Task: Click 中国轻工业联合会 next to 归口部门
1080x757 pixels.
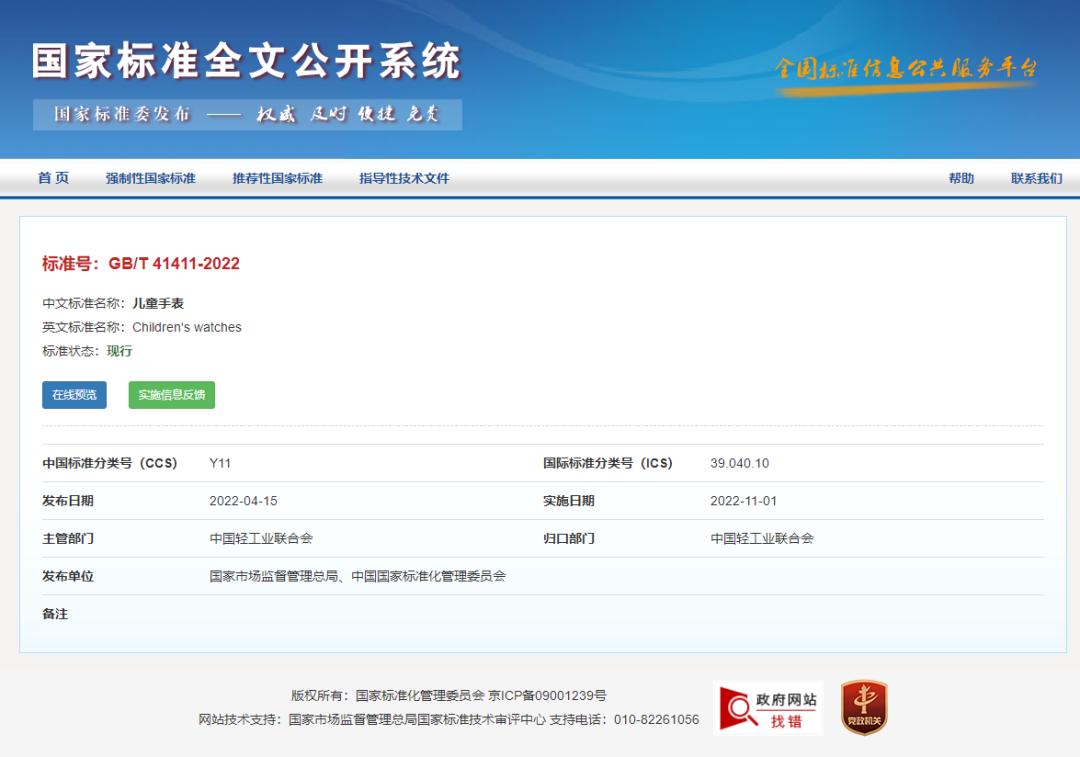Action: click(762, 538)
